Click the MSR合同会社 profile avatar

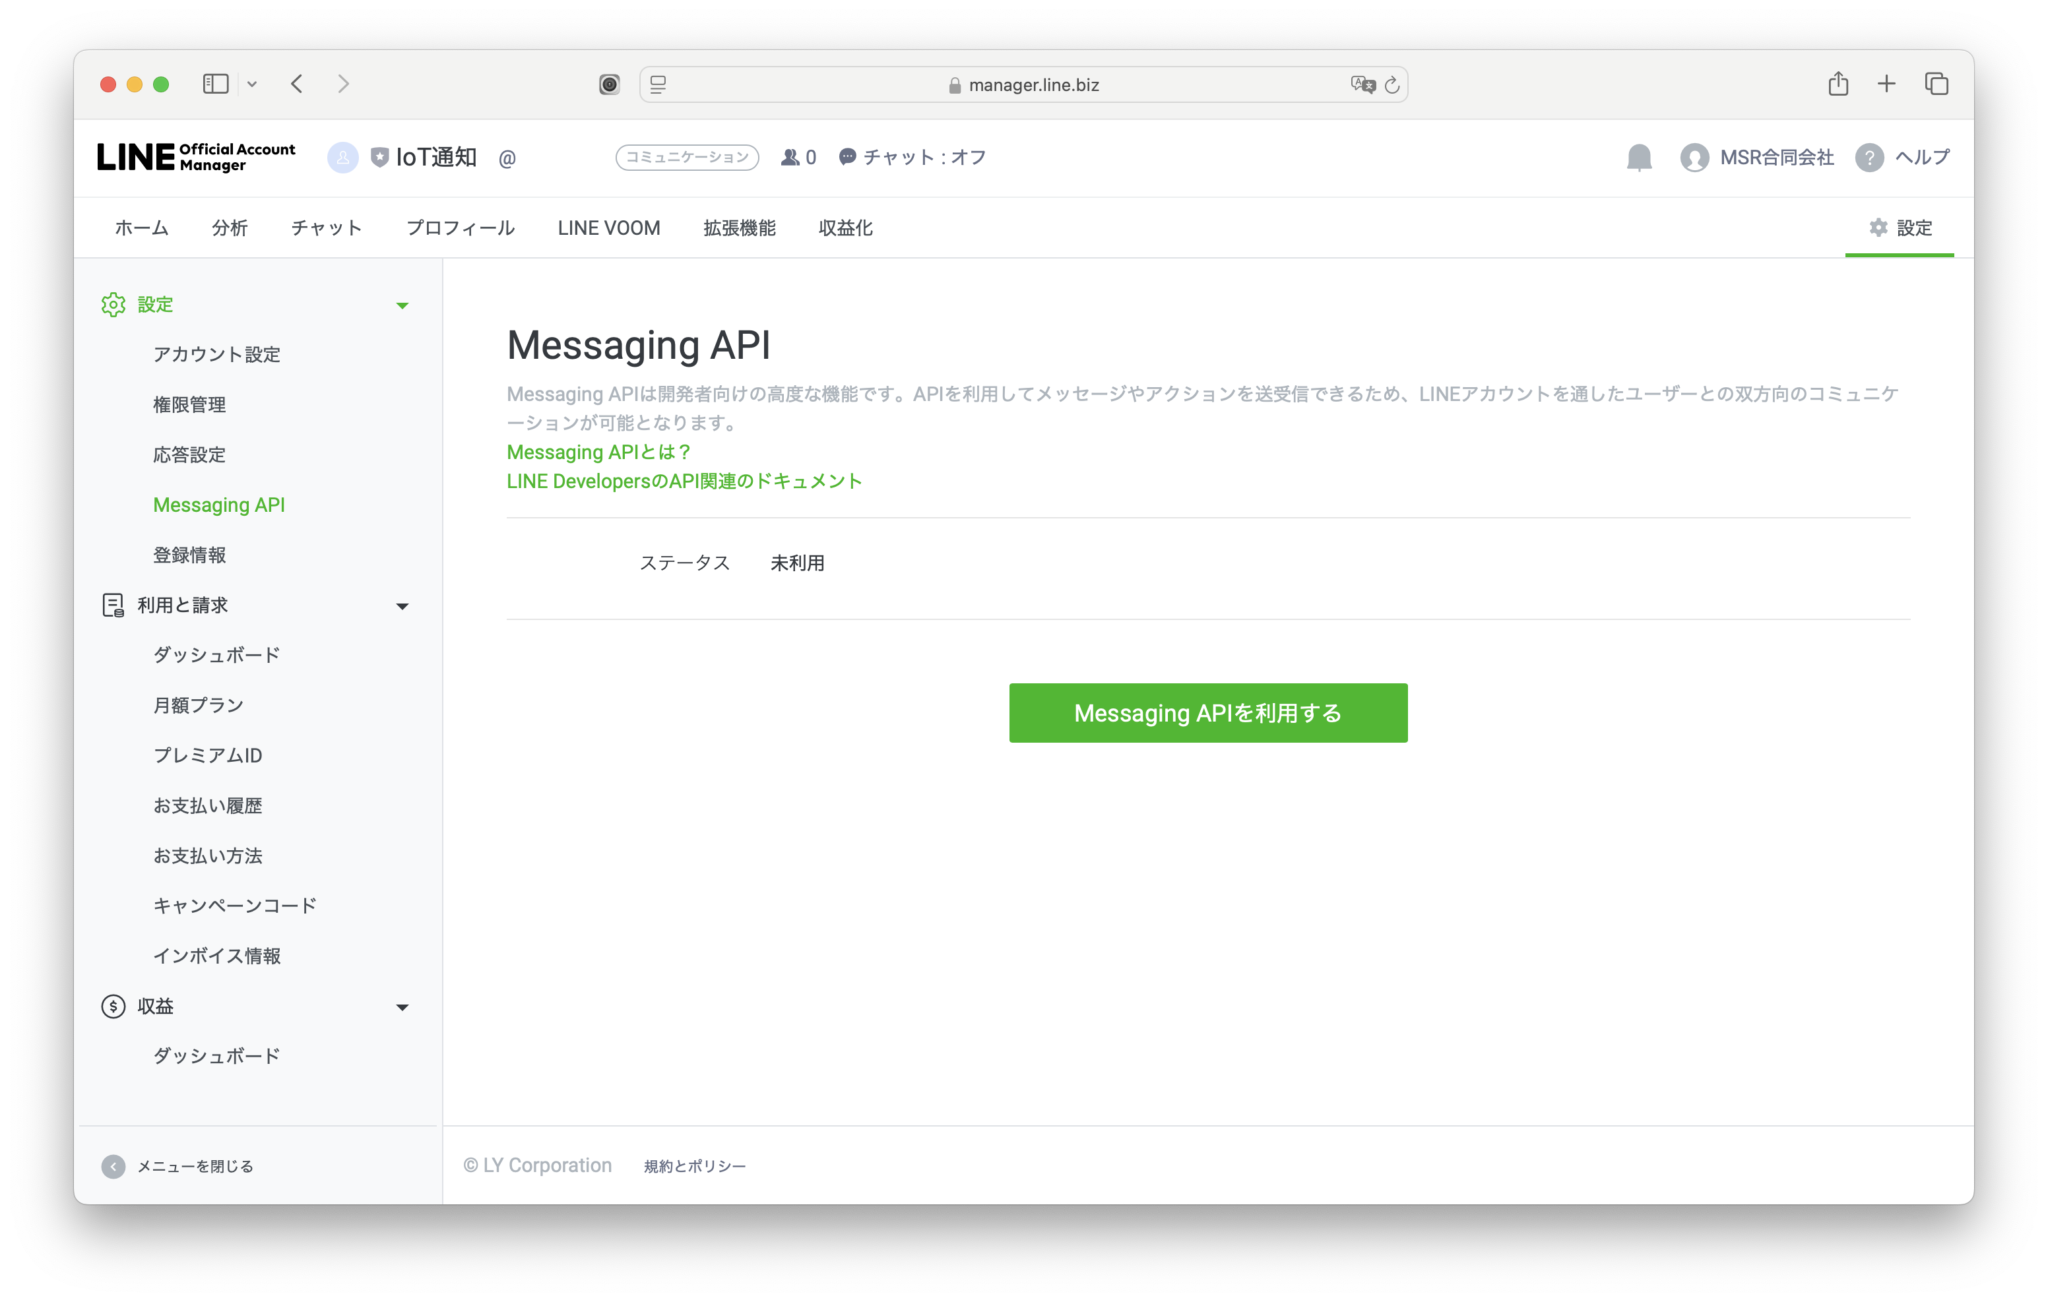1694,157
